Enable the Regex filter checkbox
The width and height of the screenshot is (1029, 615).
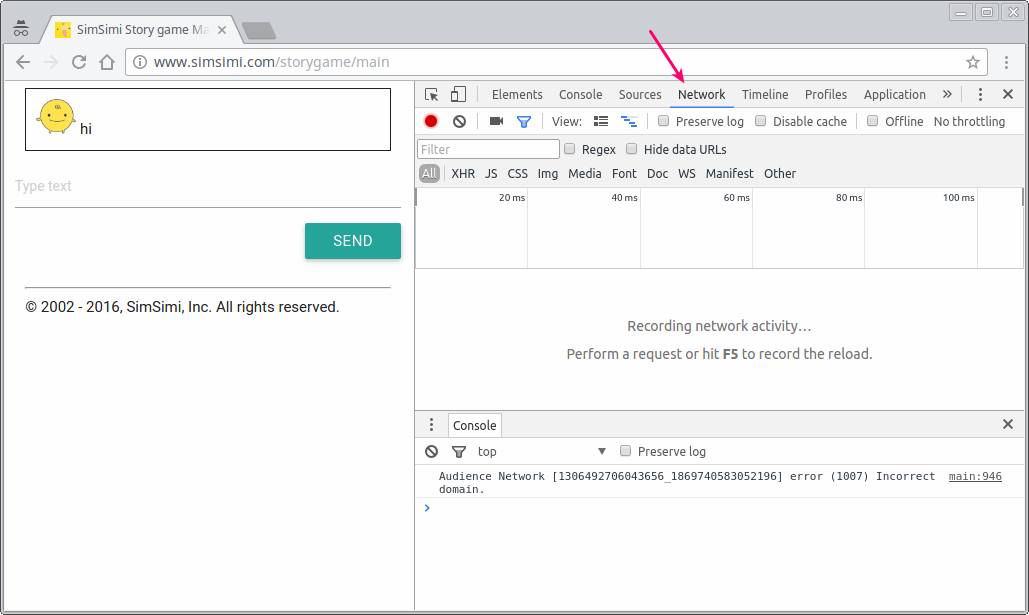(570, 149)
